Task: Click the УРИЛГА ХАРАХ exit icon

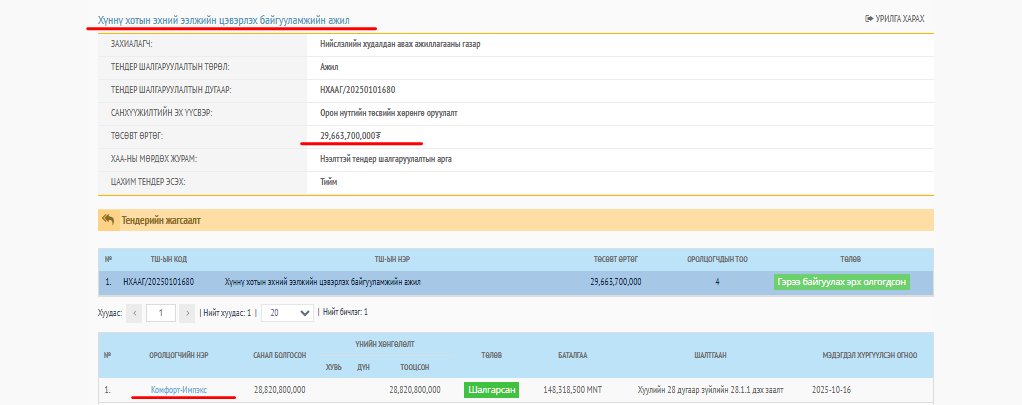Action: (868, 19)
